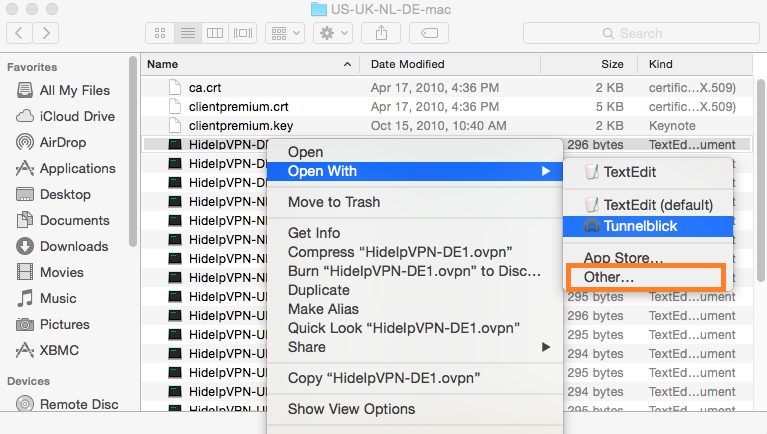The width and height of the screenshot is (767, 434).
Task: Click the ca.crt document icon
Action: click(175, 88)
